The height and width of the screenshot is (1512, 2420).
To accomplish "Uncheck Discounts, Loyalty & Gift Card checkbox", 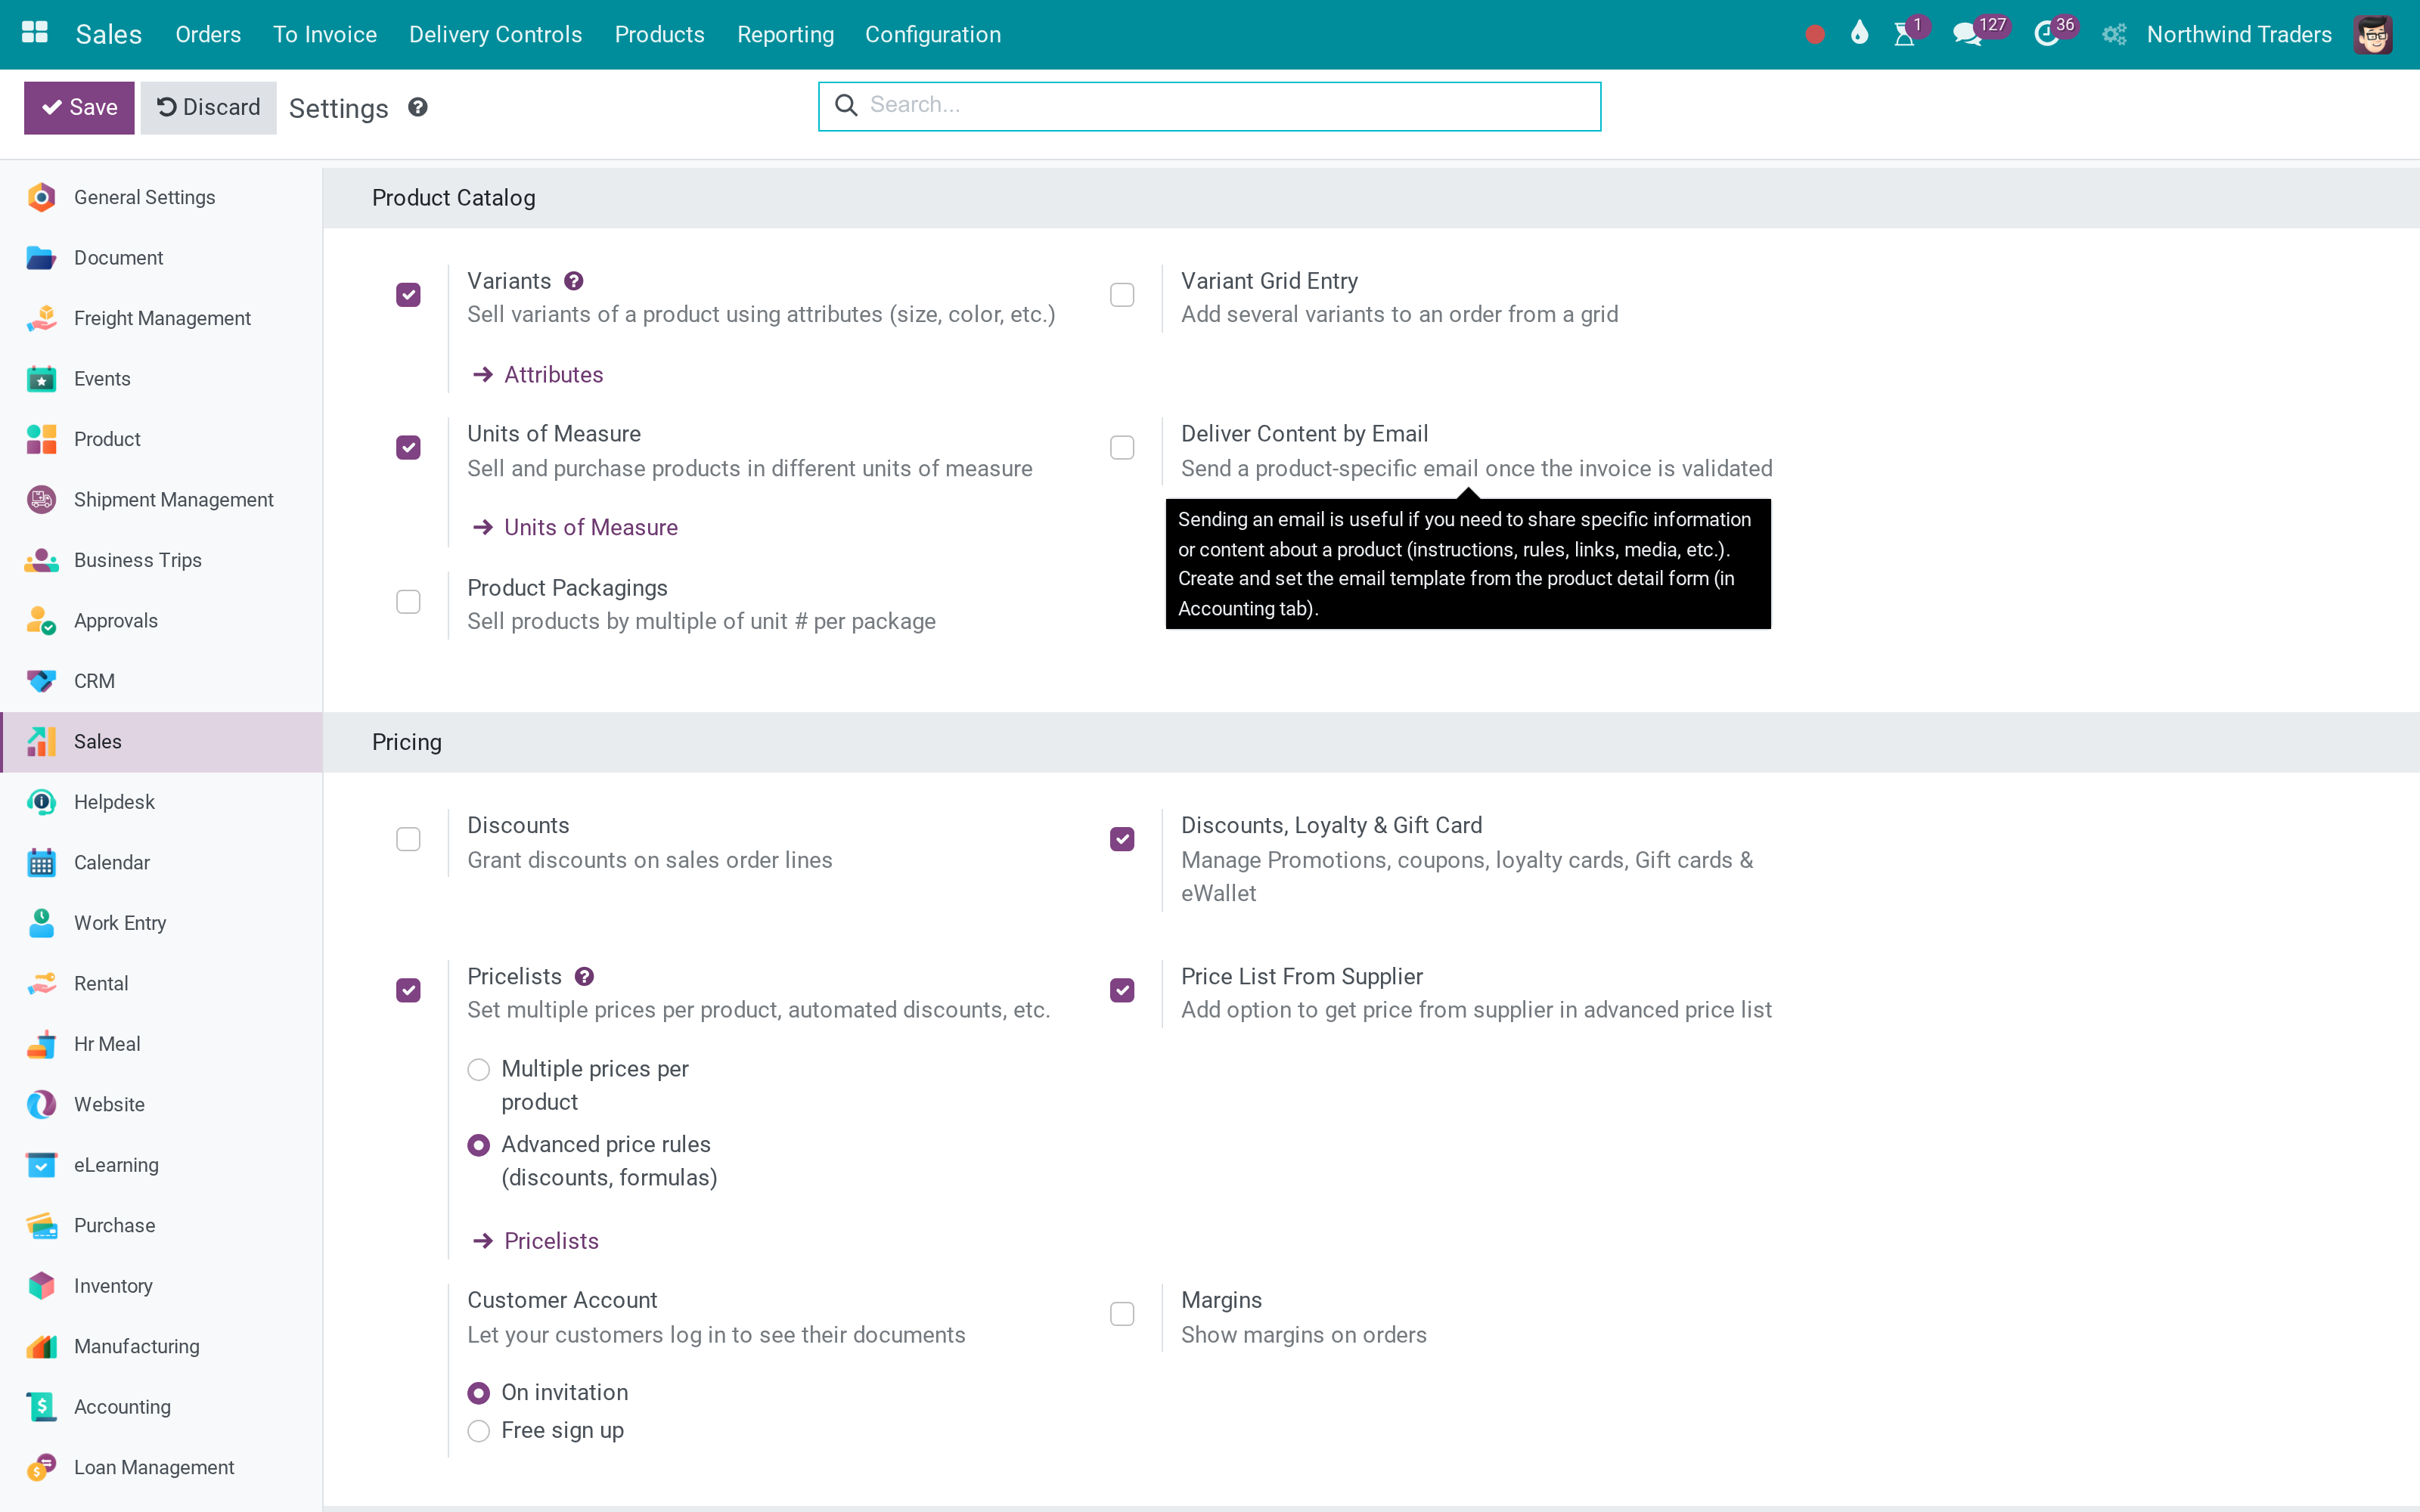I will click(1122, 839).
